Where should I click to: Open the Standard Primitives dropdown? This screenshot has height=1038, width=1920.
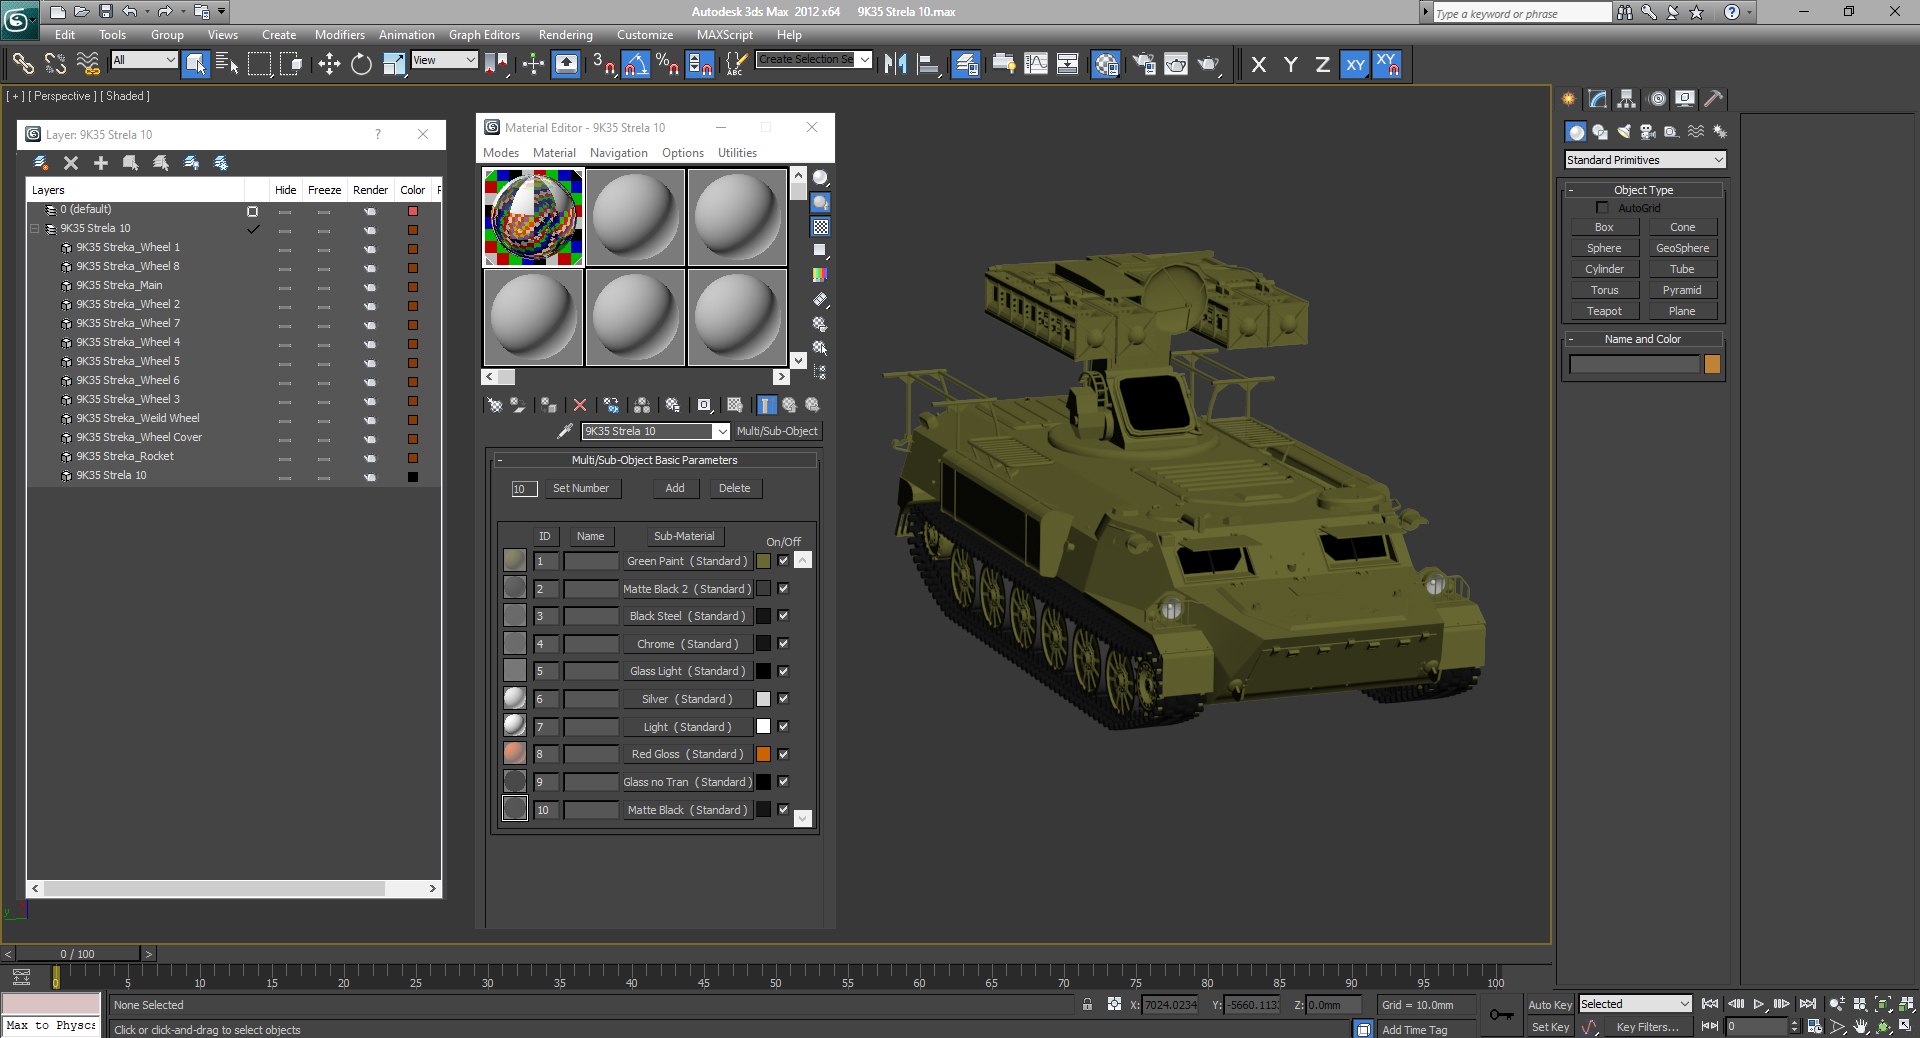coord(1645,160)
